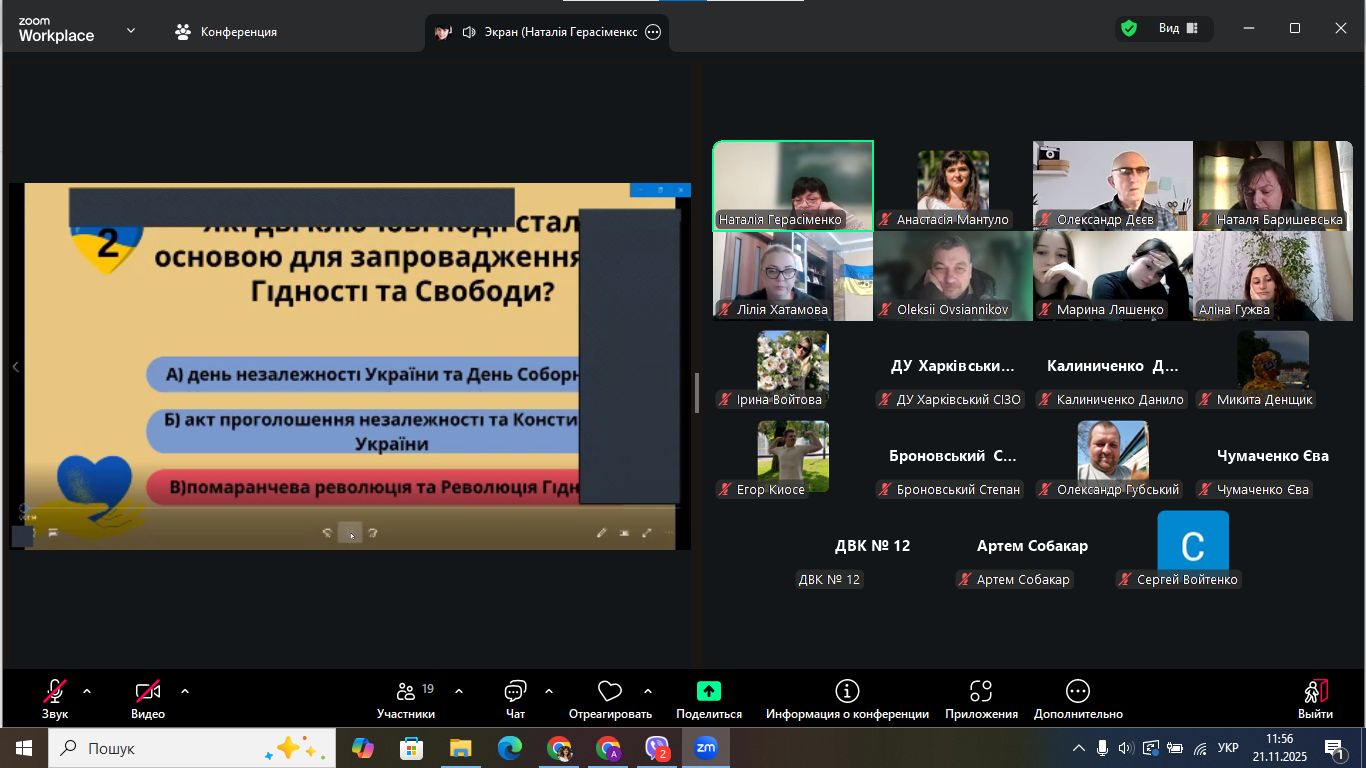Expand video options arrow next to Видео

[x=185, y=691]
